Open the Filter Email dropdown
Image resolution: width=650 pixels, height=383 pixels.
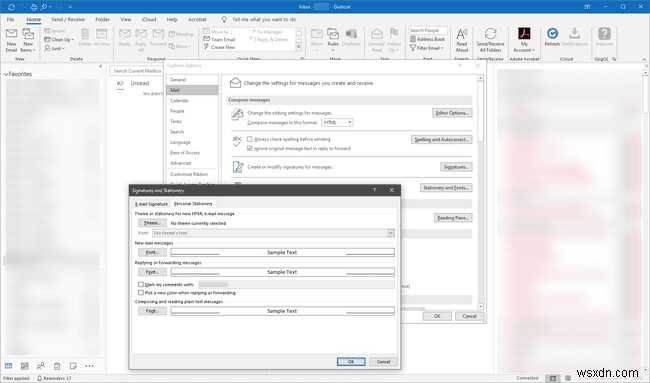(x=427, y=48)
